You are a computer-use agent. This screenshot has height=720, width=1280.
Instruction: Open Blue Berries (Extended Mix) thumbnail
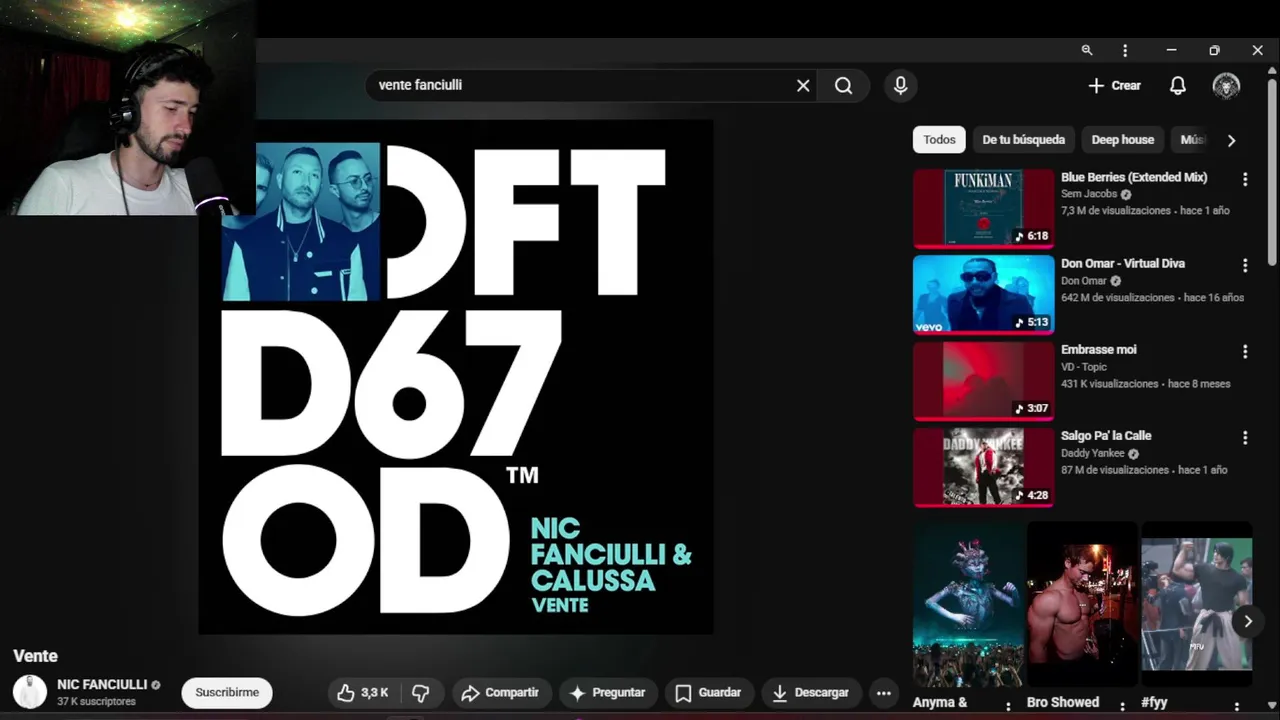coord(984,208)
